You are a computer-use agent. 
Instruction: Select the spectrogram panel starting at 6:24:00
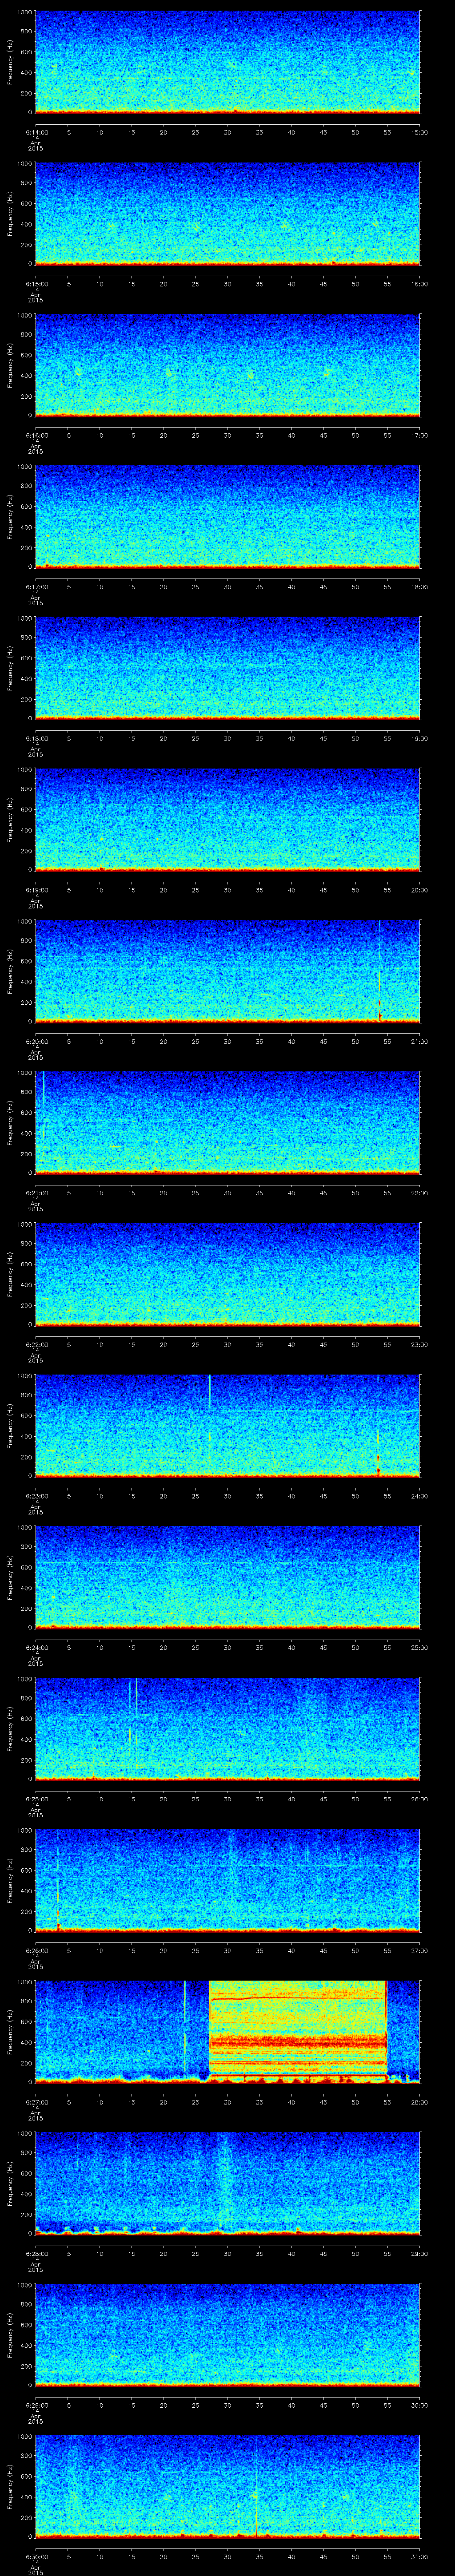(x=228, y=1577)
